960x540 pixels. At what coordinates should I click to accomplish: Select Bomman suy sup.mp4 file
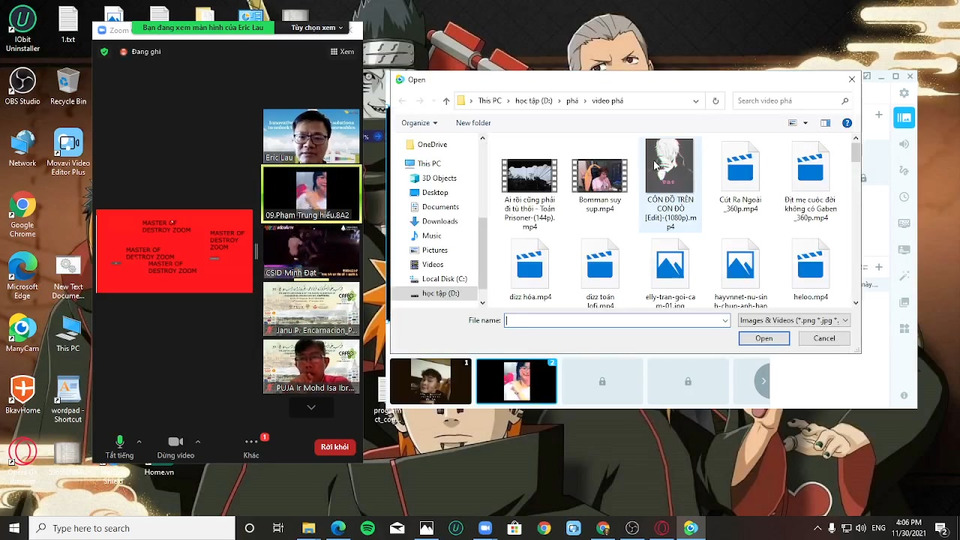point(599,185)
